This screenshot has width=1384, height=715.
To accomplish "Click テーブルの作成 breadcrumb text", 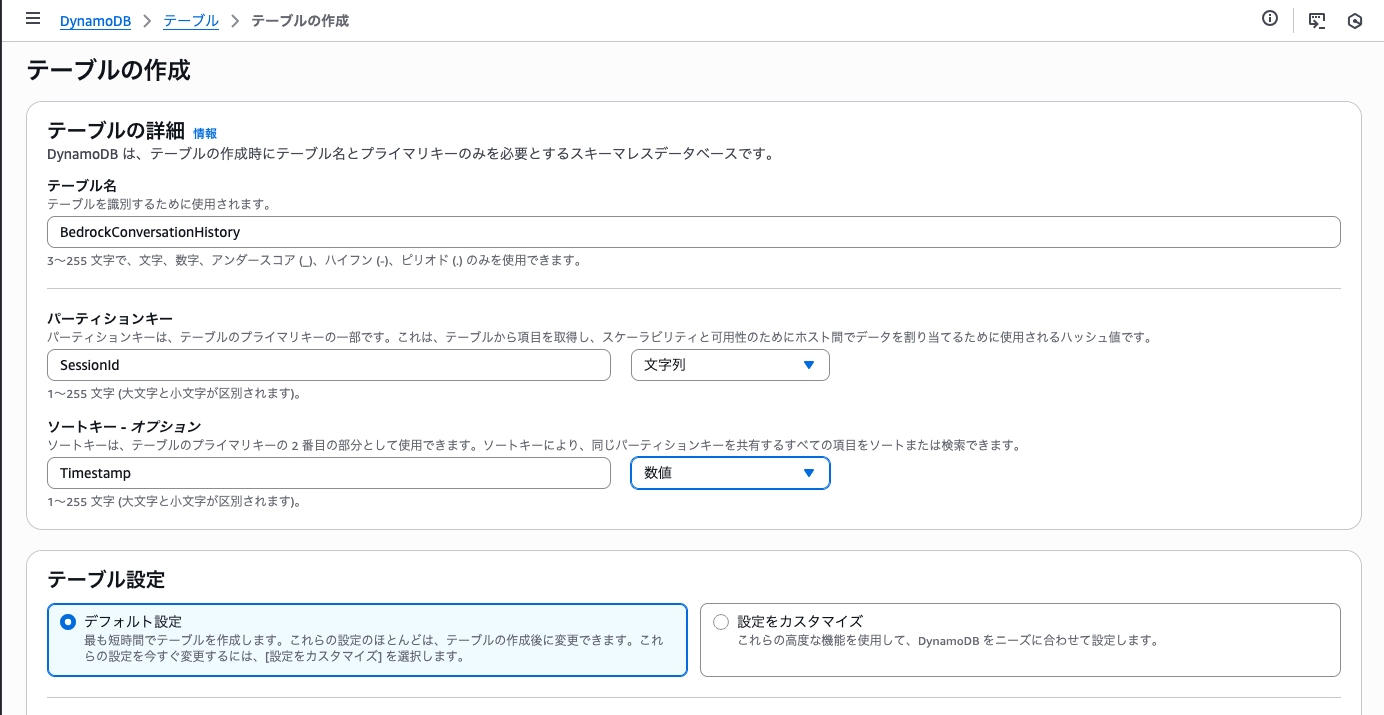I will point(300,20).
